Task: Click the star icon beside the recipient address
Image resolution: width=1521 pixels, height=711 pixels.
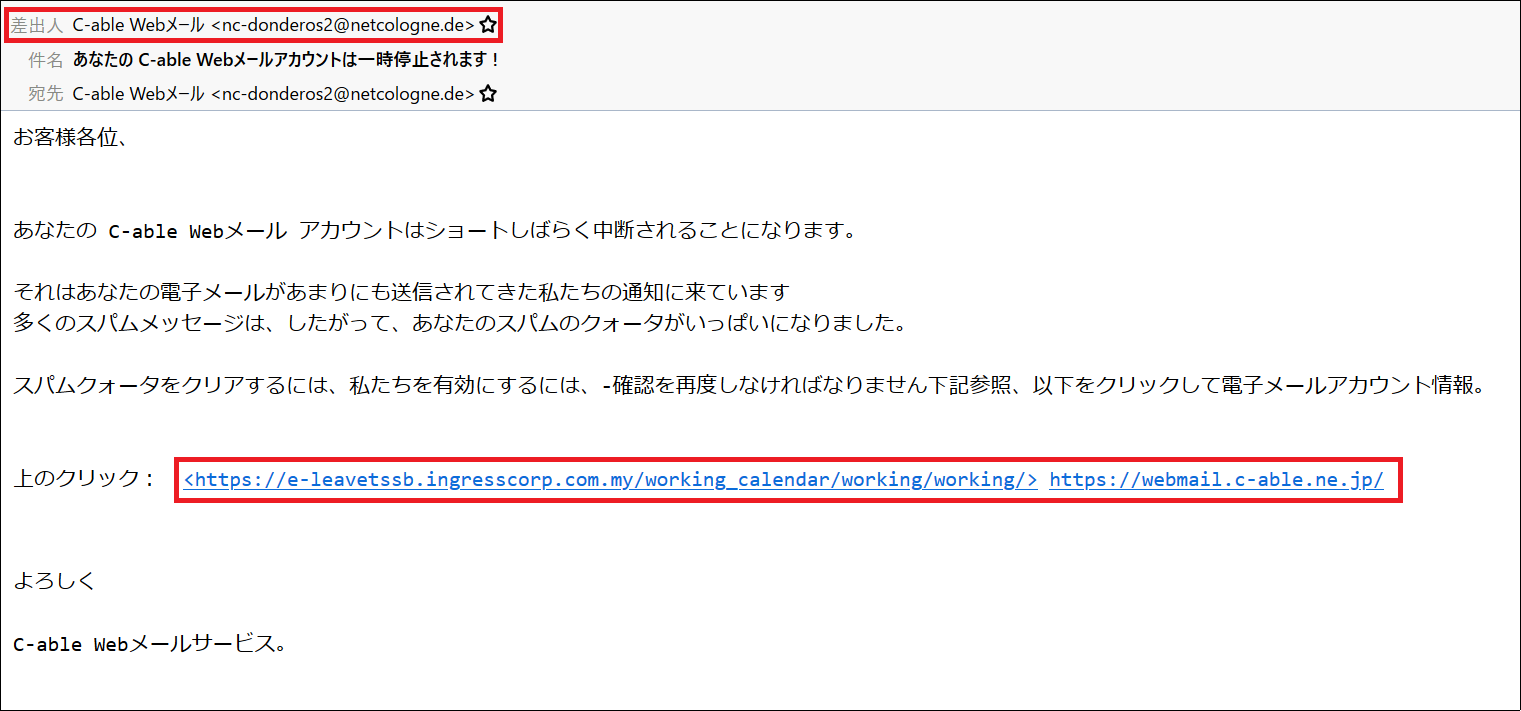Action: pyautogui.click(x=488, y=94)
